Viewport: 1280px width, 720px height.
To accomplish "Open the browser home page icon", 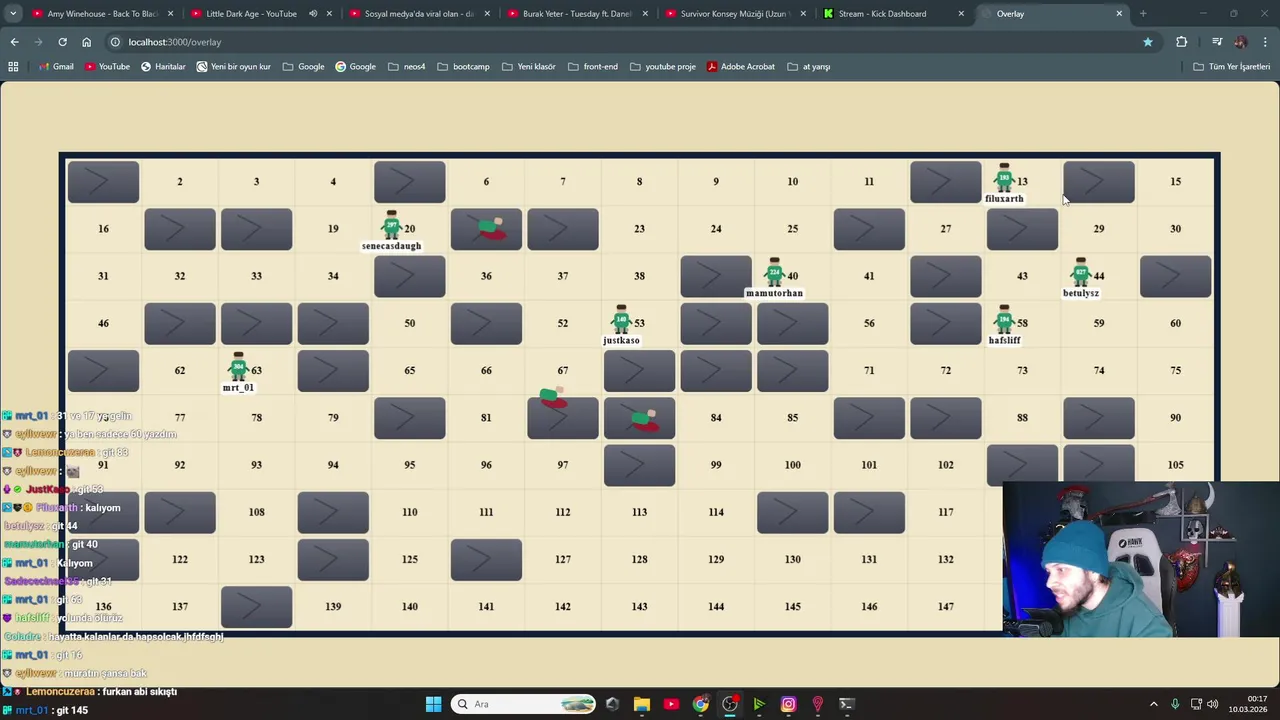I will 86,42.
